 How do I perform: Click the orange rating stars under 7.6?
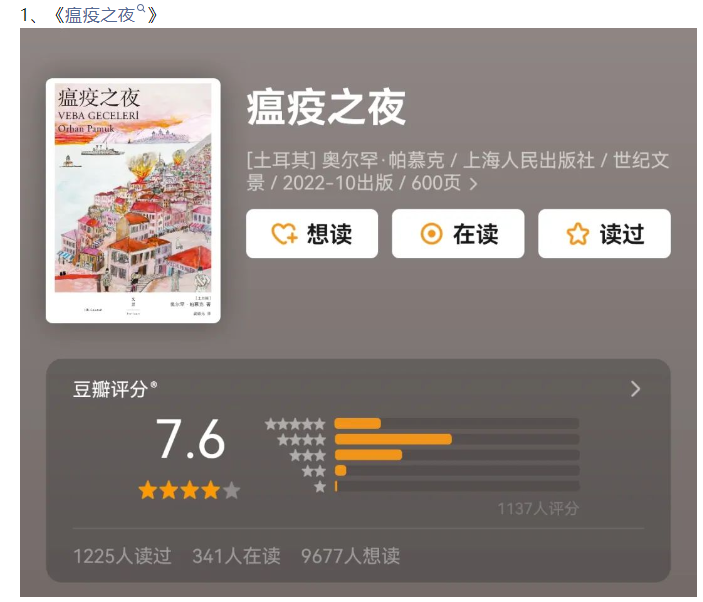point(190,490)
